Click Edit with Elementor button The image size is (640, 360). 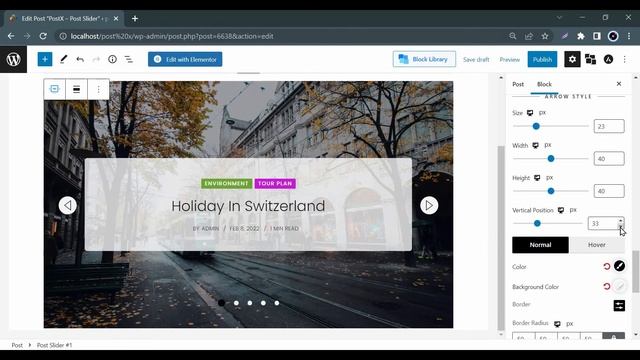[185, 59]
